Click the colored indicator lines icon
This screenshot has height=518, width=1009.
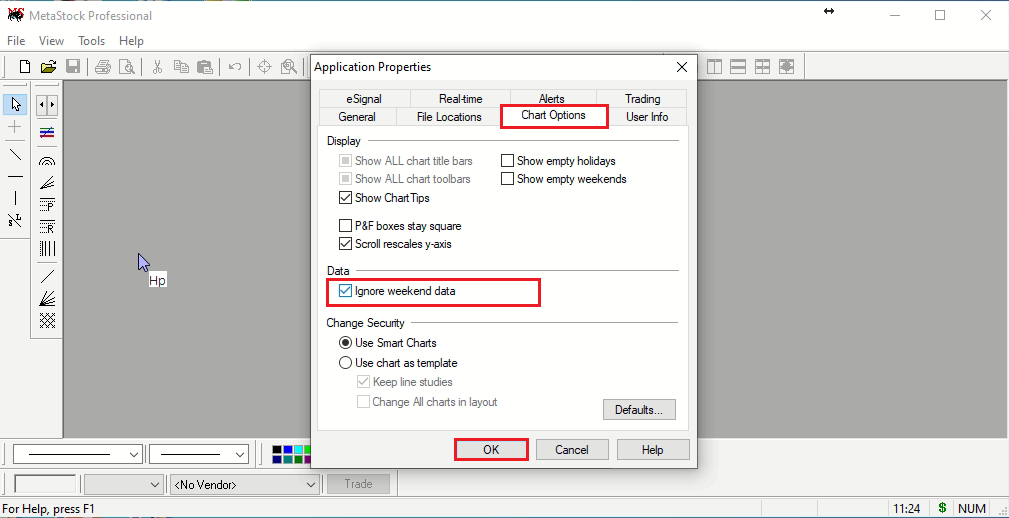pos(47,133)
